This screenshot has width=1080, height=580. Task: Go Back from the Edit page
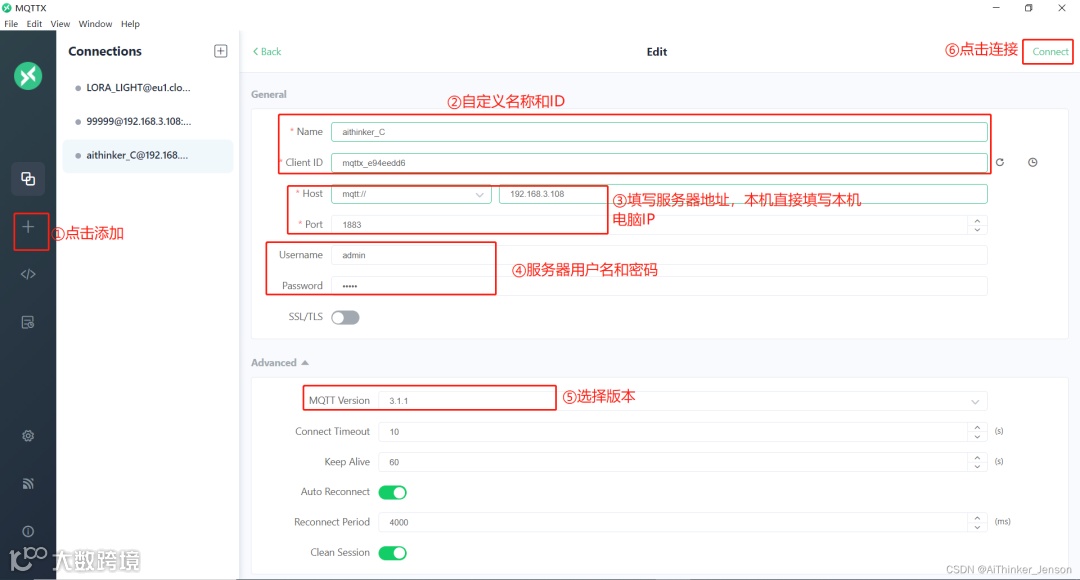click(267, 52)
